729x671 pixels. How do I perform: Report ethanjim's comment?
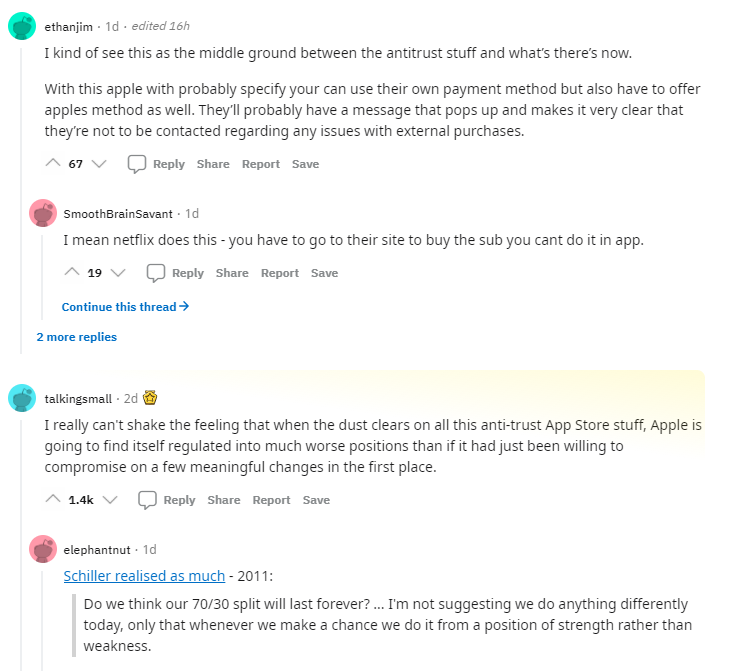coord(261,164)
